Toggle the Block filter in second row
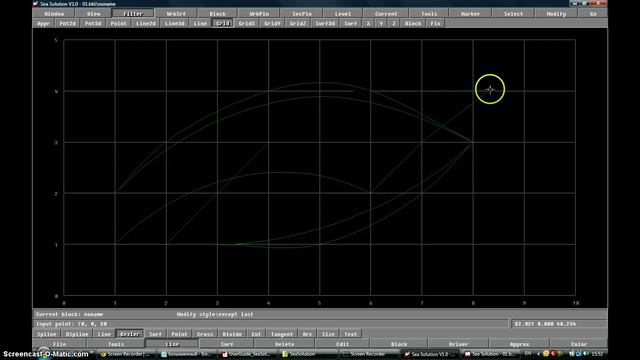This screenshot has height=360, width=640. tap(413, 23)
